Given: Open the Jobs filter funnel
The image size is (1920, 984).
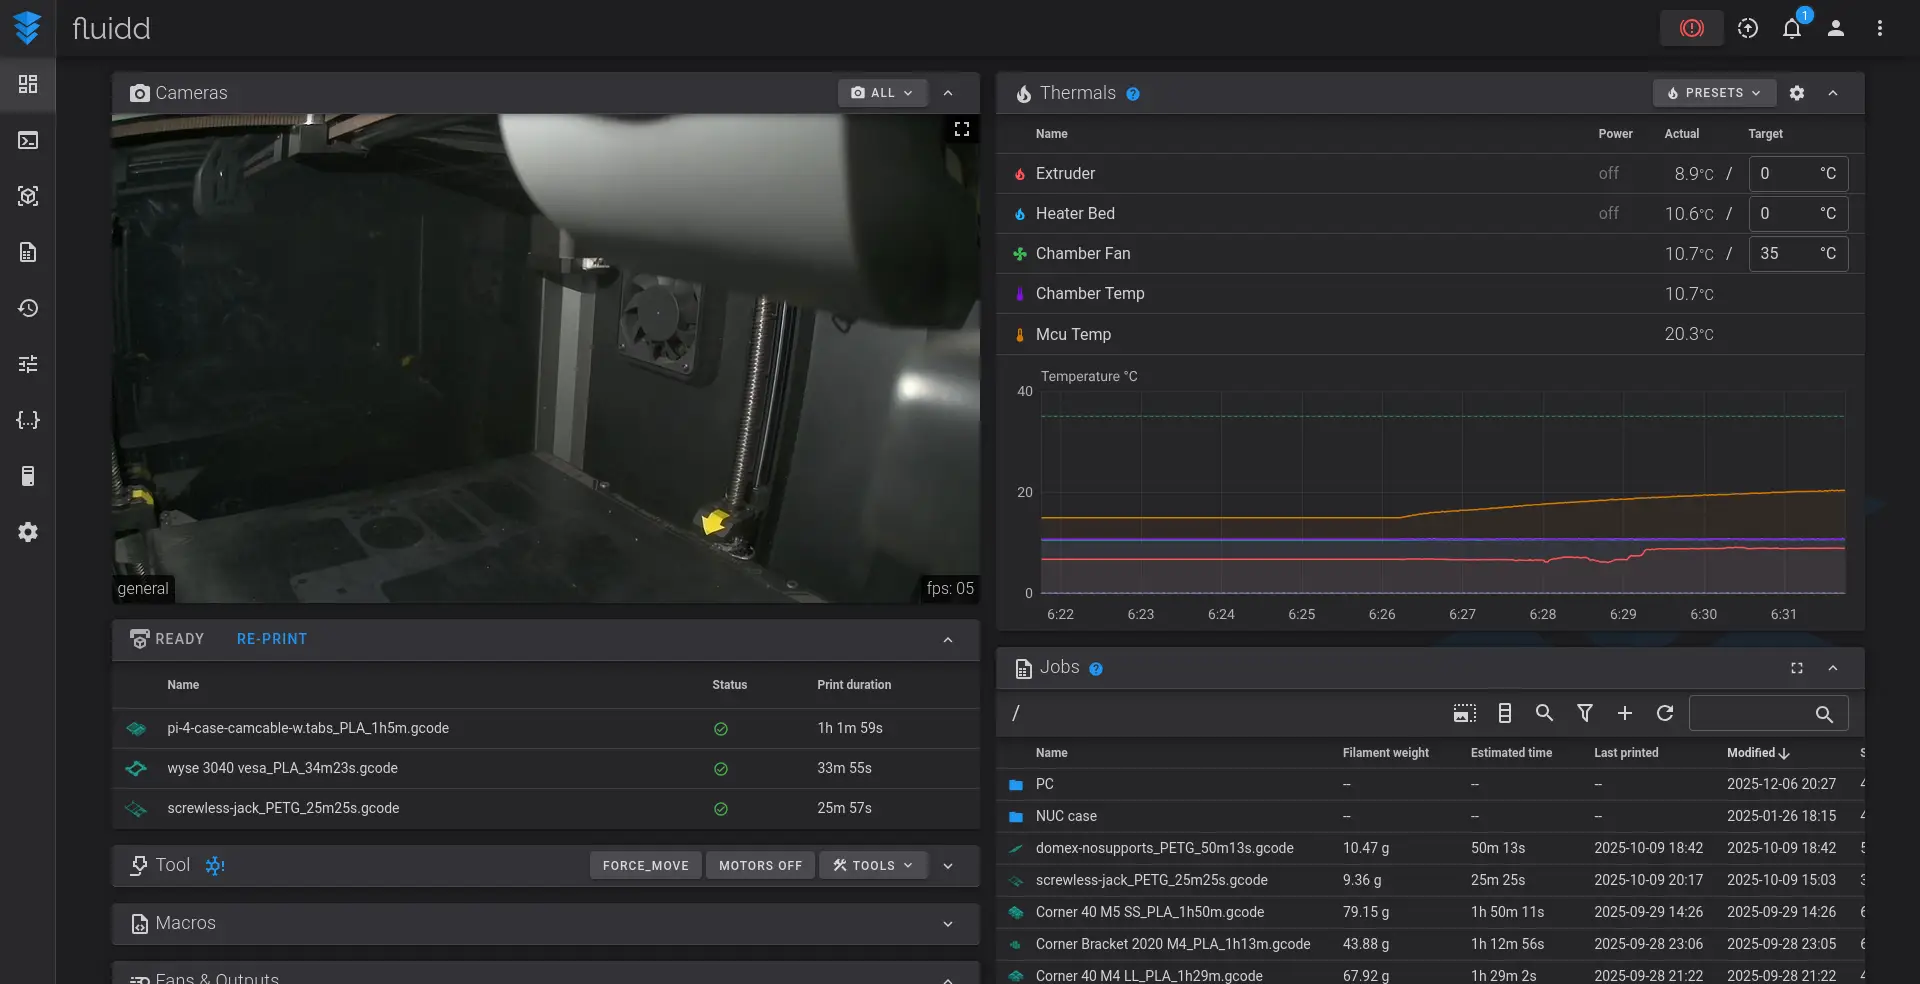Looking at the screenshot, I should tap(1585, 713).
